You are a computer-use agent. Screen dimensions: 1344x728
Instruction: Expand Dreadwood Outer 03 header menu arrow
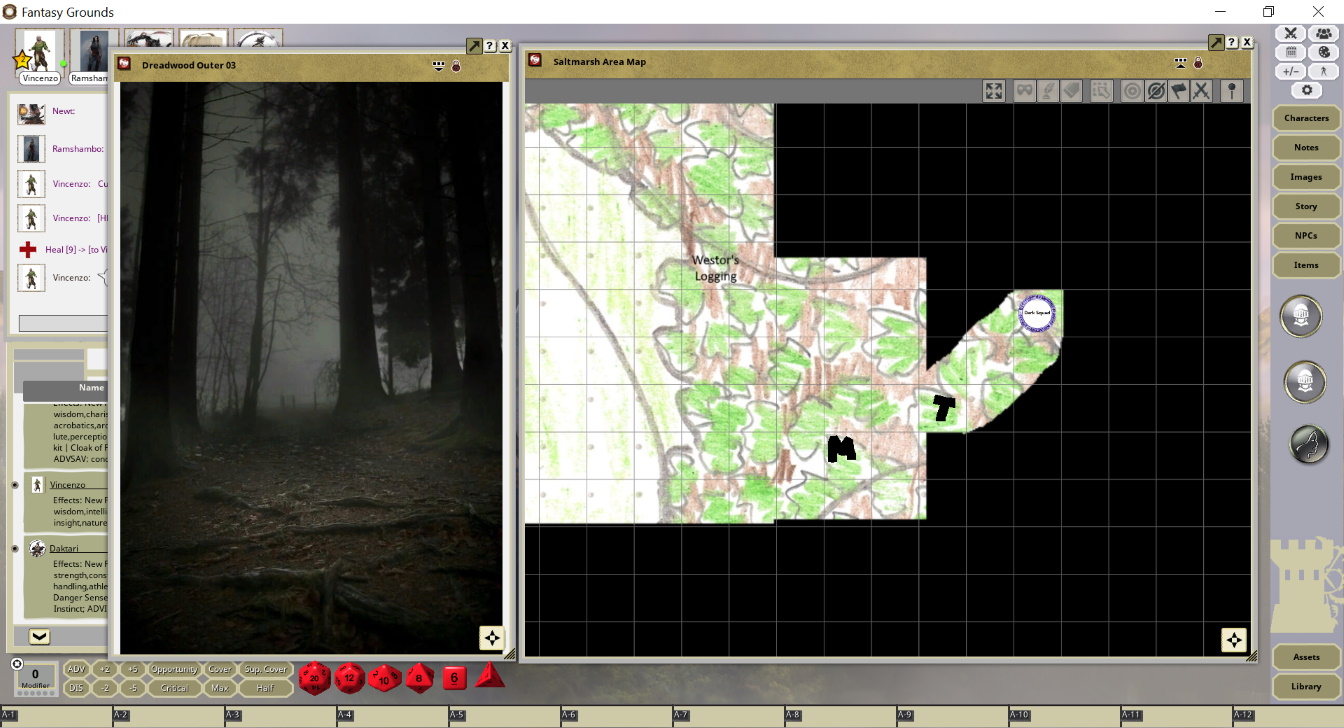pyautogui.click(x=438, y=66)
